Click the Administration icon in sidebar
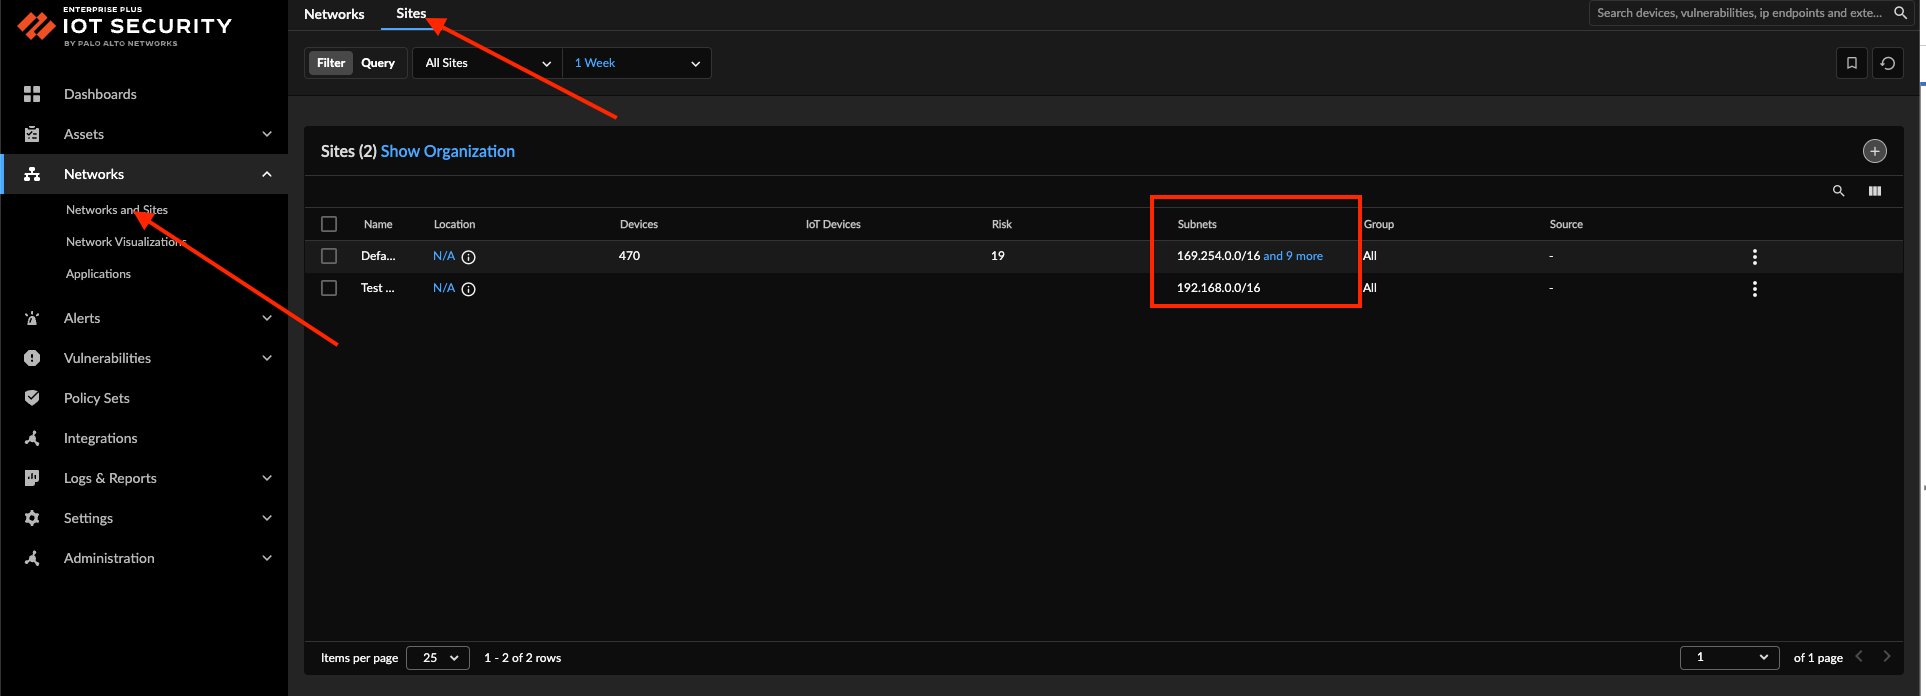This screenshot has height=696, width=1926. (32, 558)
